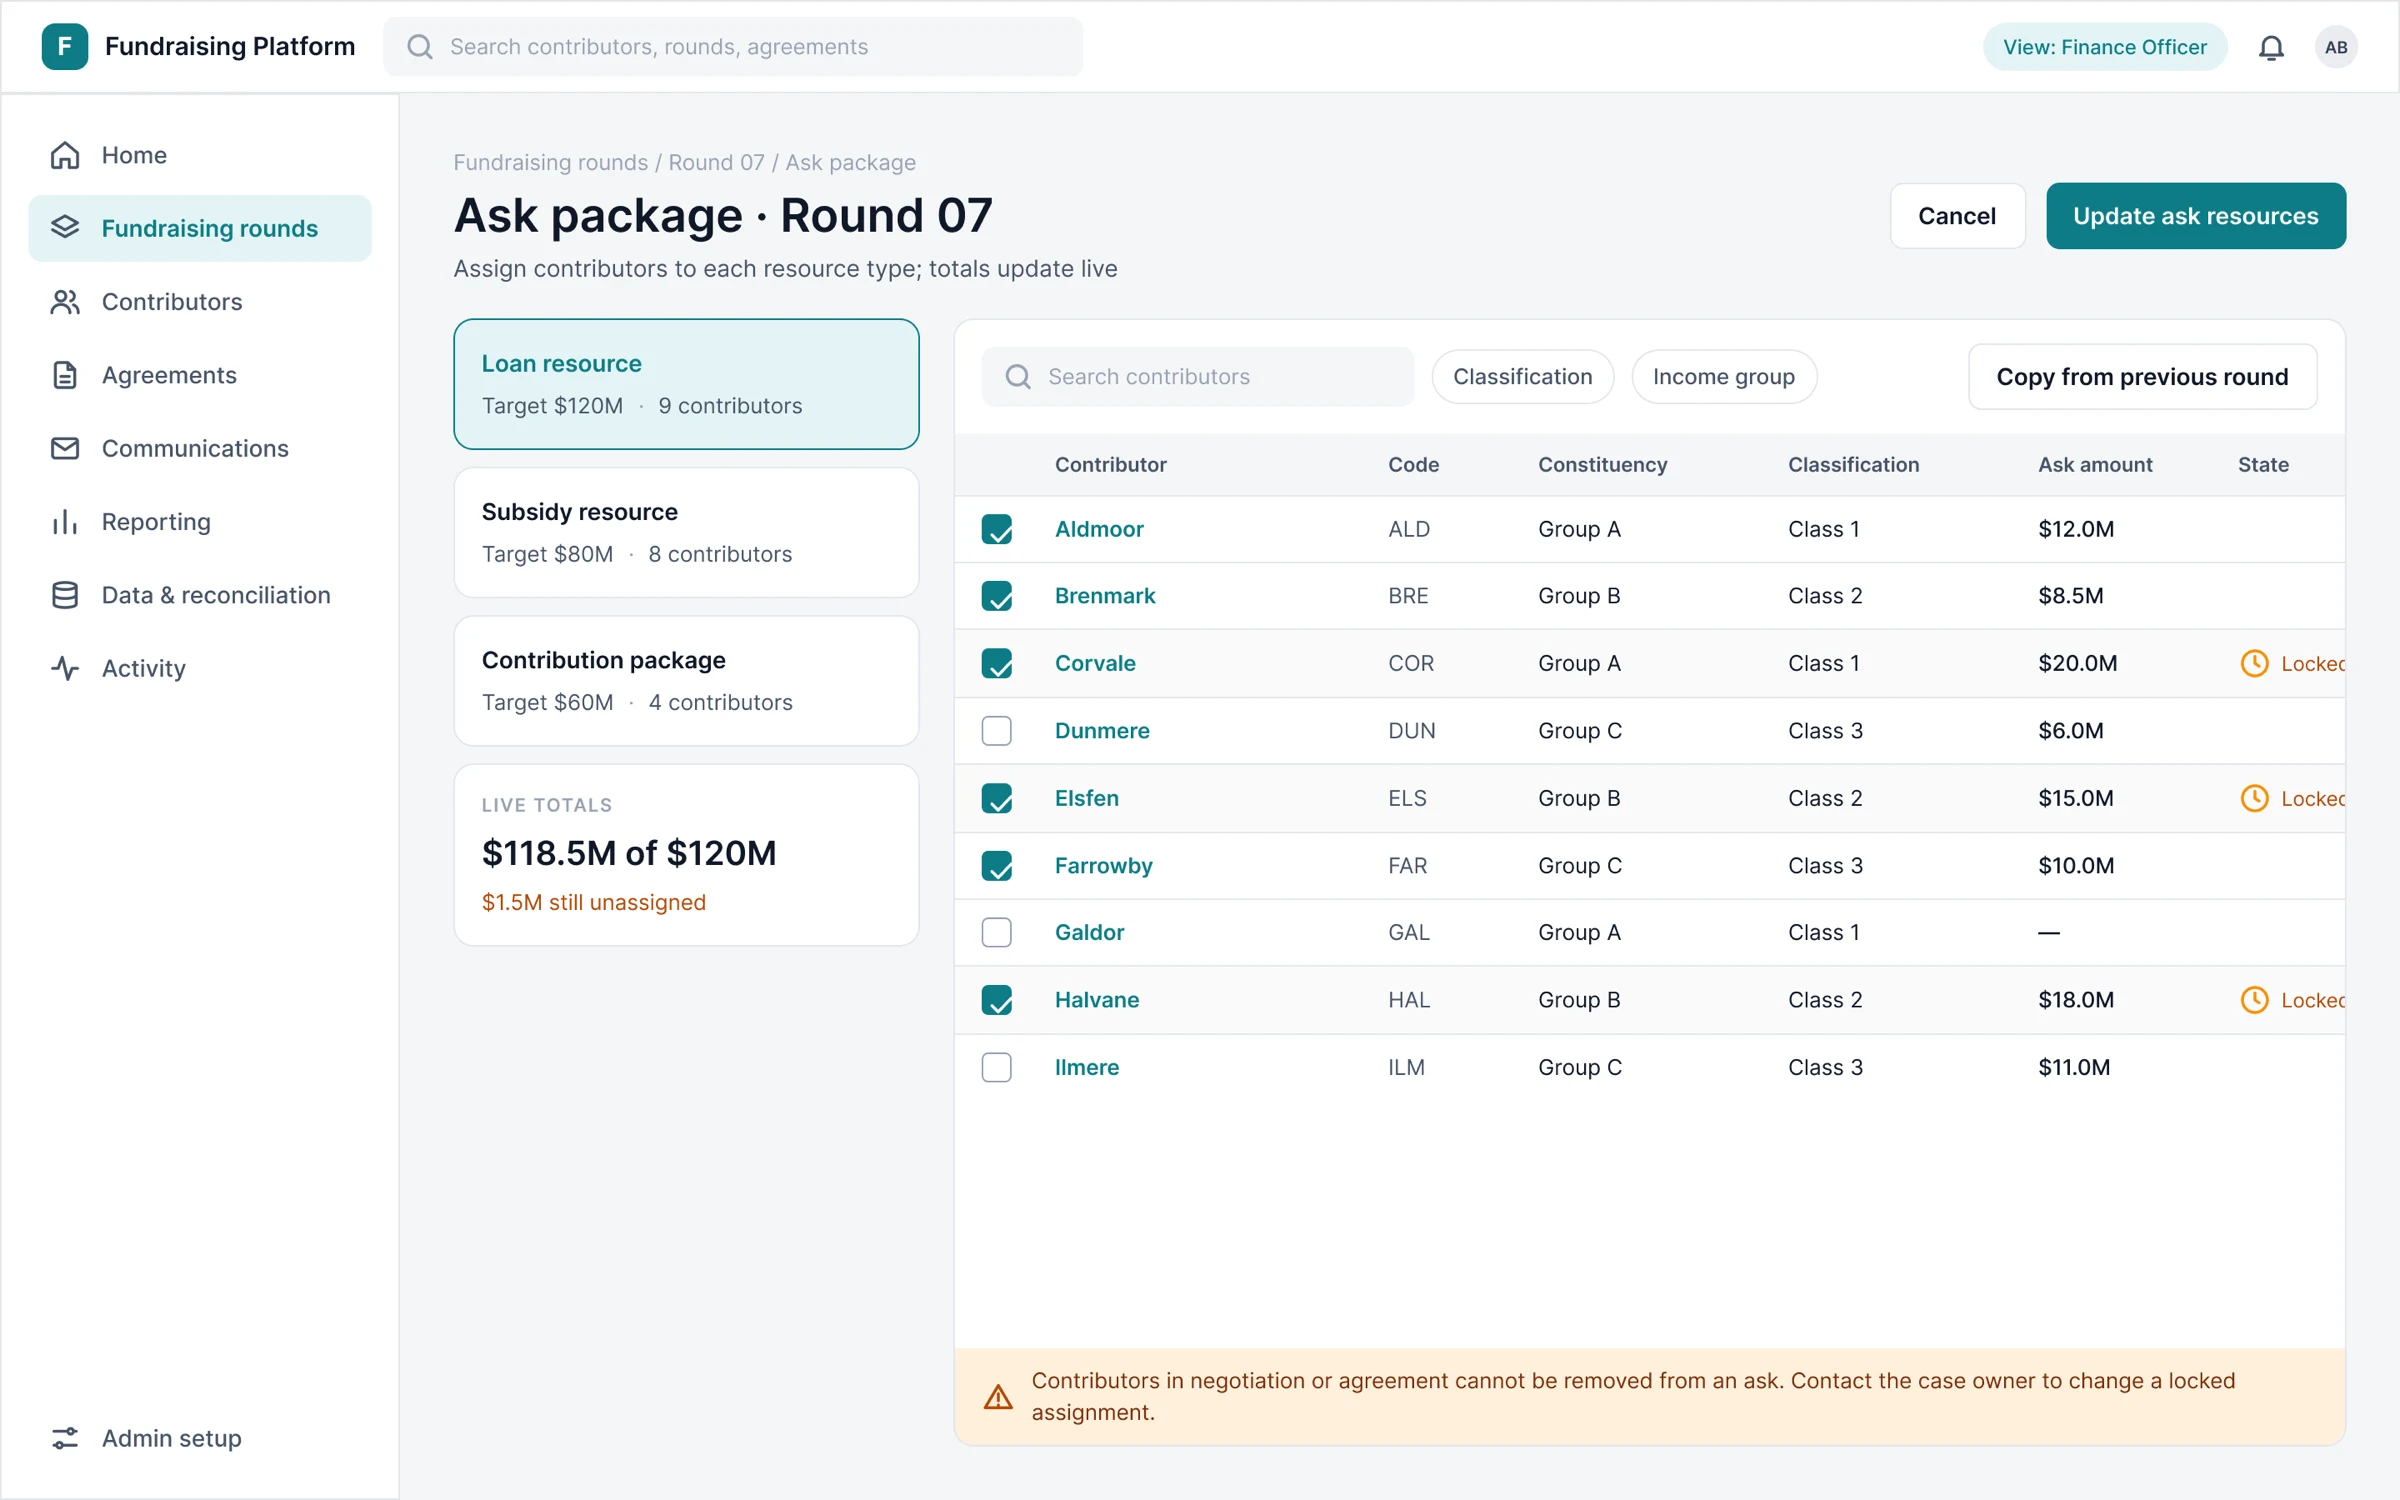Viewport: 2400px width, 1500px height.
Task: Open the Corvale contributor link
Action: (1095, 663)
